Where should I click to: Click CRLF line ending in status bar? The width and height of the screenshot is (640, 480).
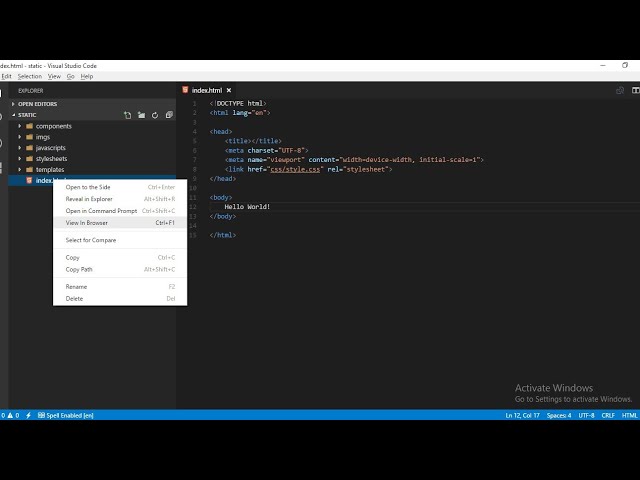(x=608, y=416)
